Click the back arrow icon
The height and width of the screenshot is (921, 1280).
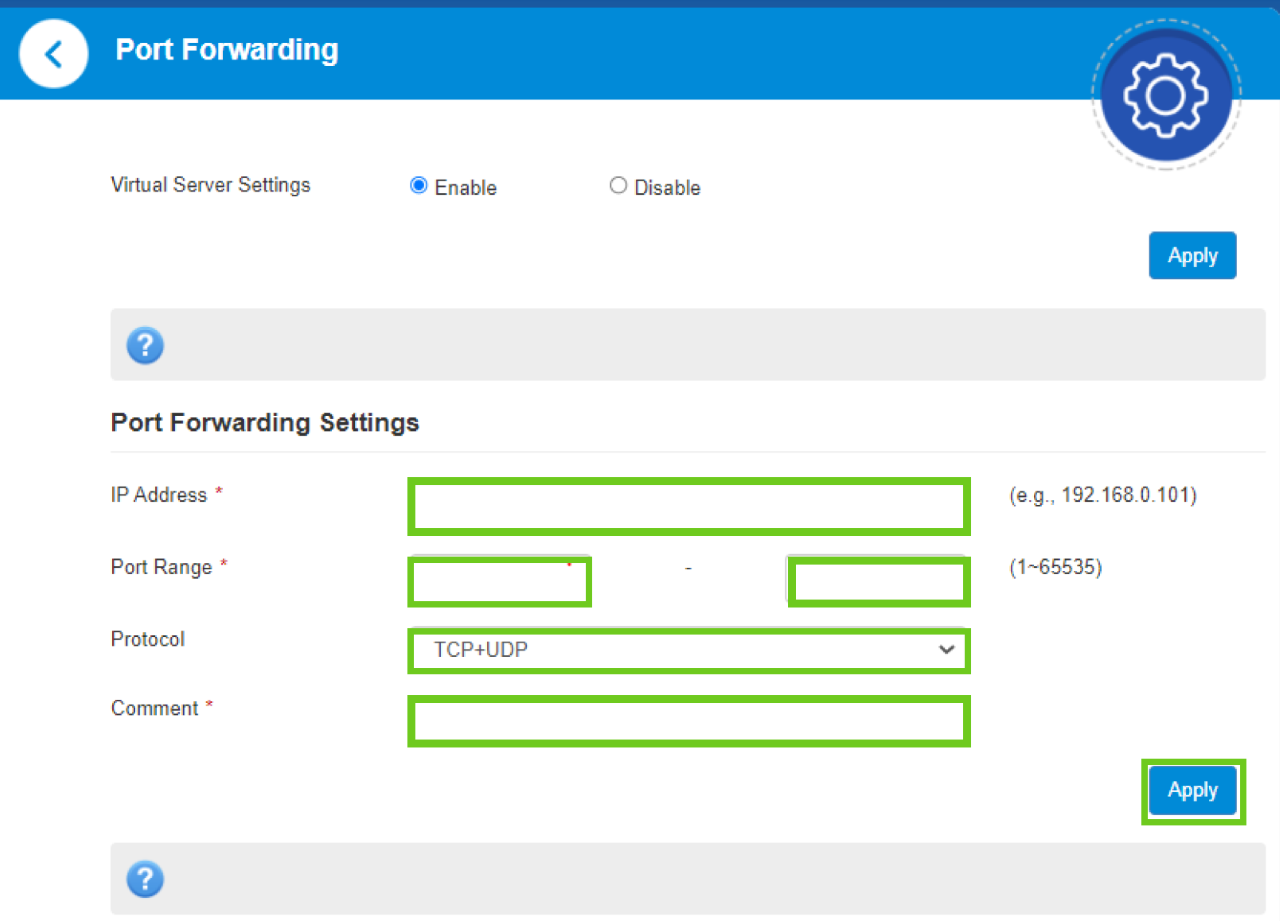pos(53,54)
